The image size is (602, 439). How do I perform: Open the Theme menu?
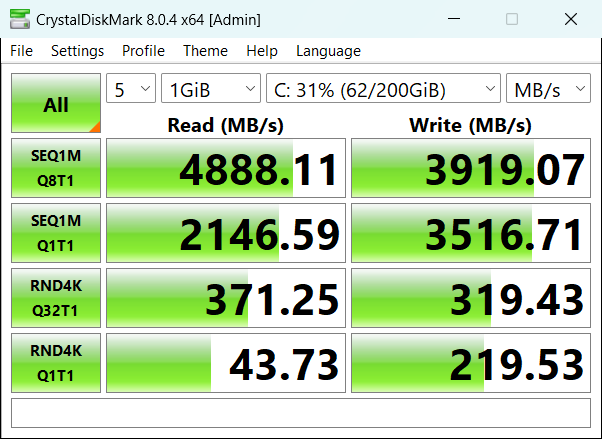205,51
